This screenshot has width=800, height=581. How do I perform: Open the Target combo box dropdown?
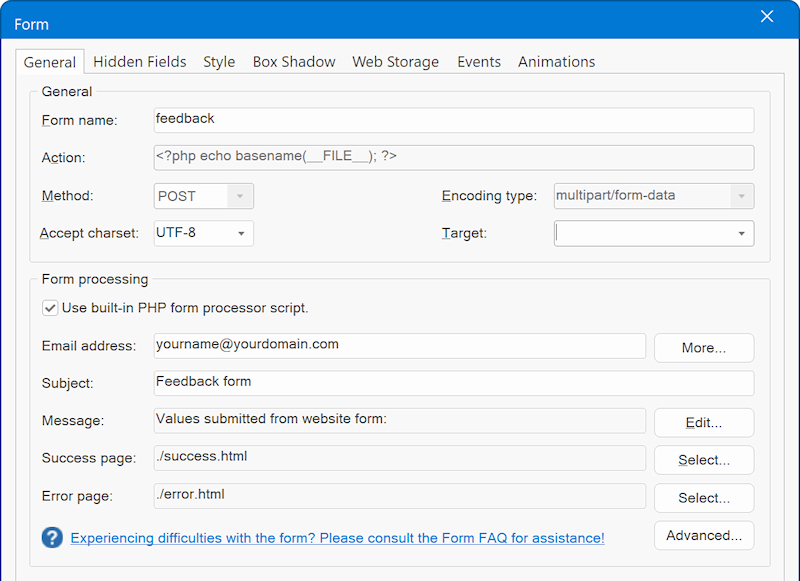point(741,234)
